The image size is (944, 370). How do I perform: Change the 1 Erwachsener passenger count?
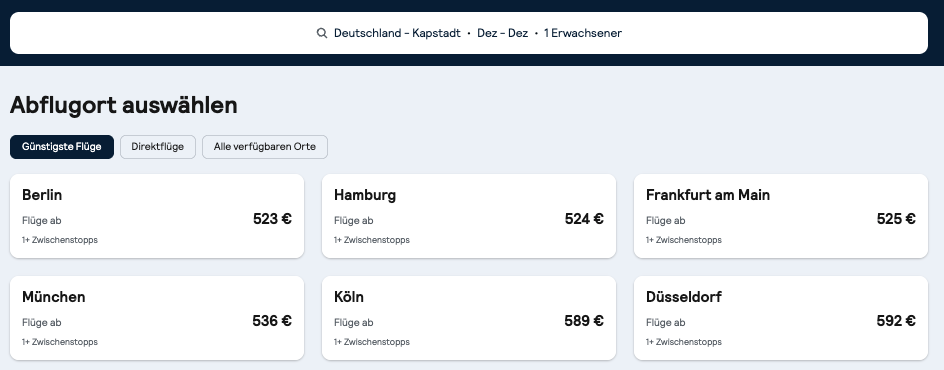(583, 33)
